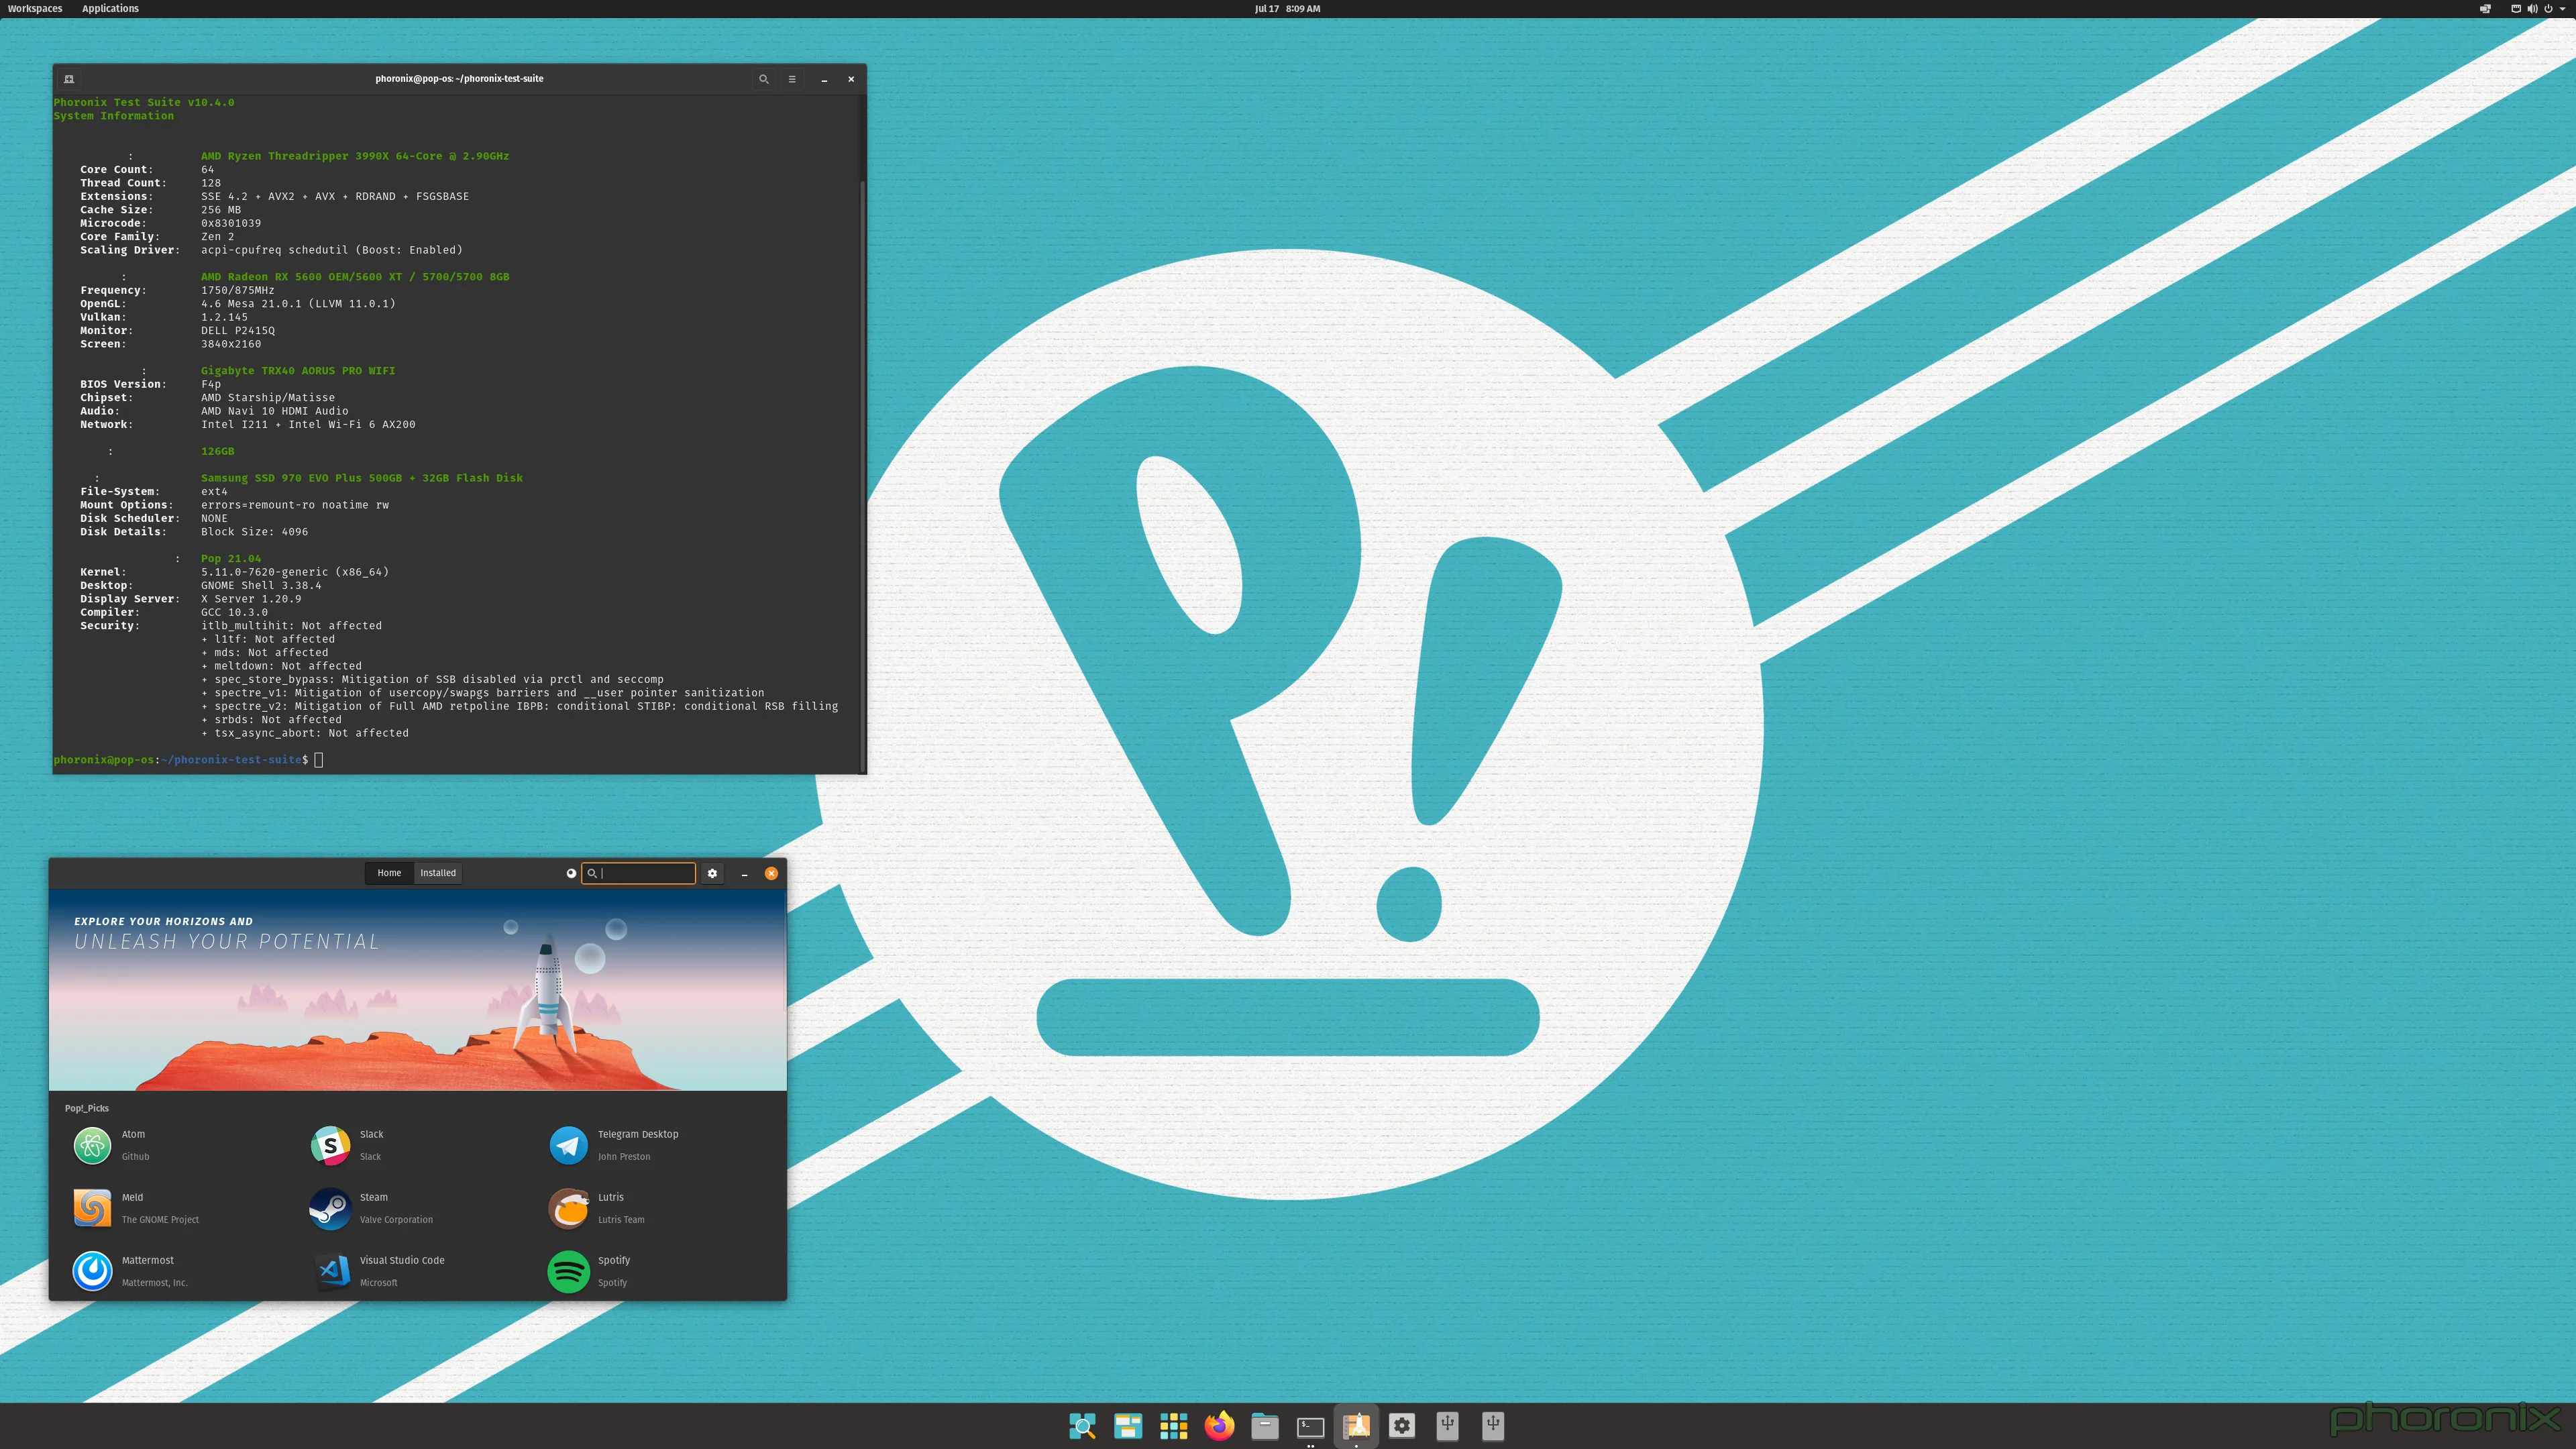
Task: Click the rocket banner in Pop!_Shop
Action: coord(418,990)
